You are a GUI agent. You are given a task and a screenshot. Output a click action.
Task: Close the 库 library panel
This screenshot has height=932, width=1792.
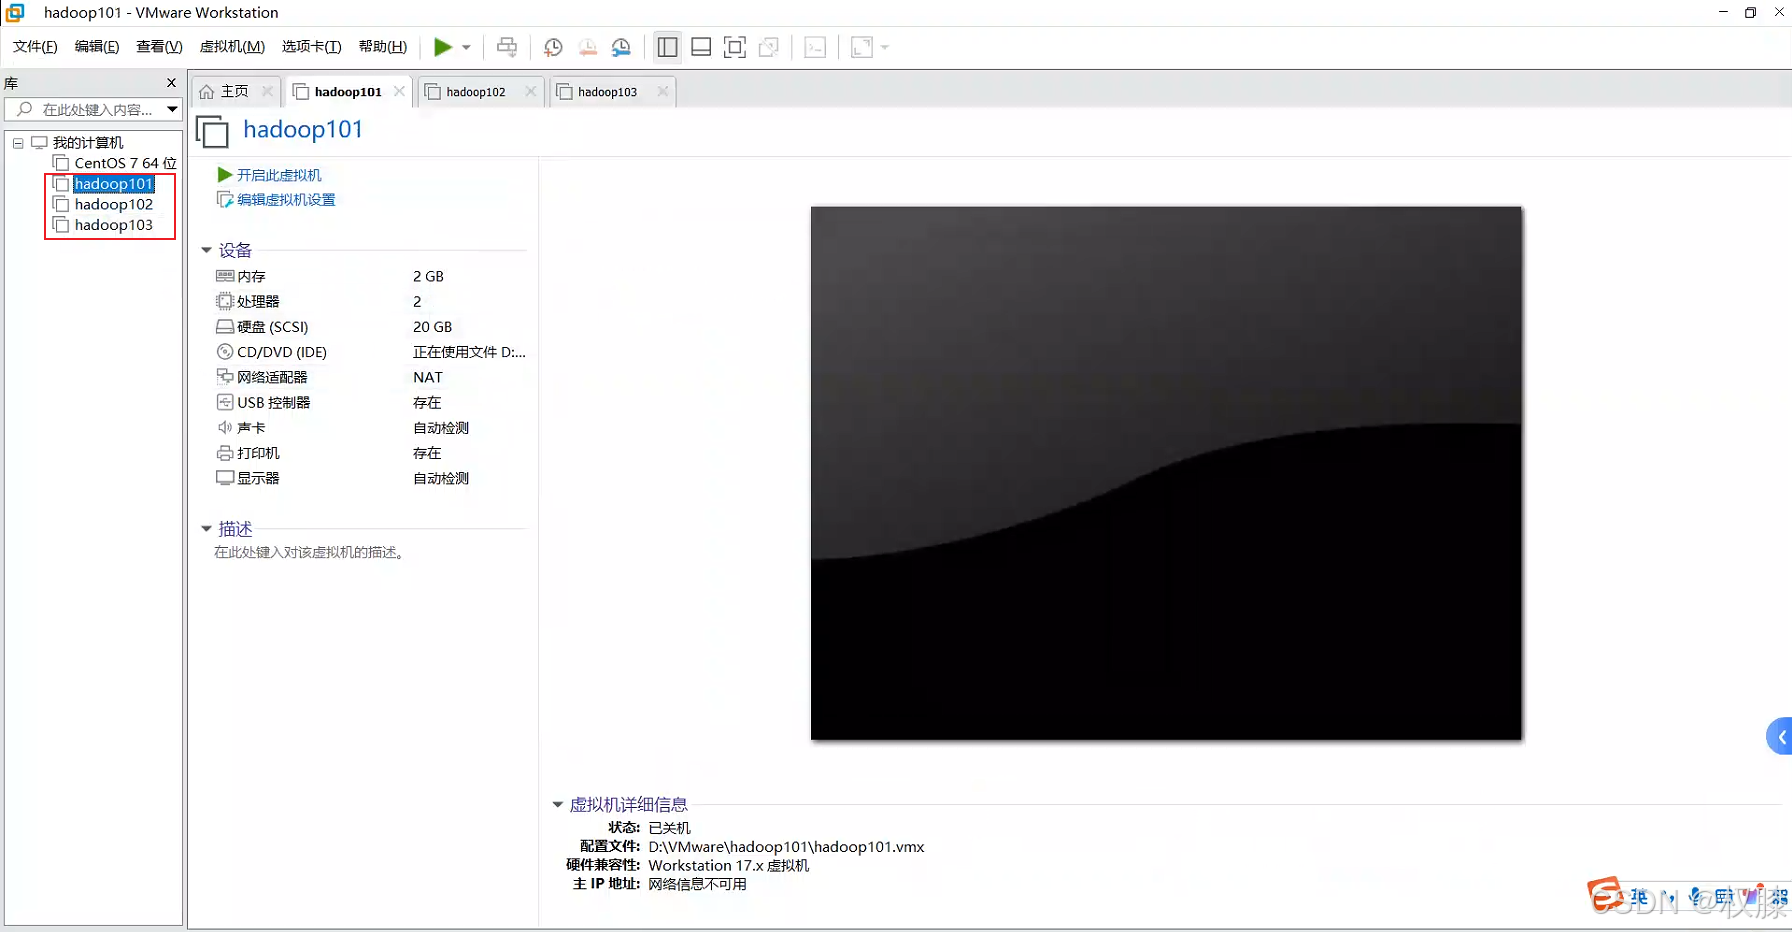pos(171,83)
